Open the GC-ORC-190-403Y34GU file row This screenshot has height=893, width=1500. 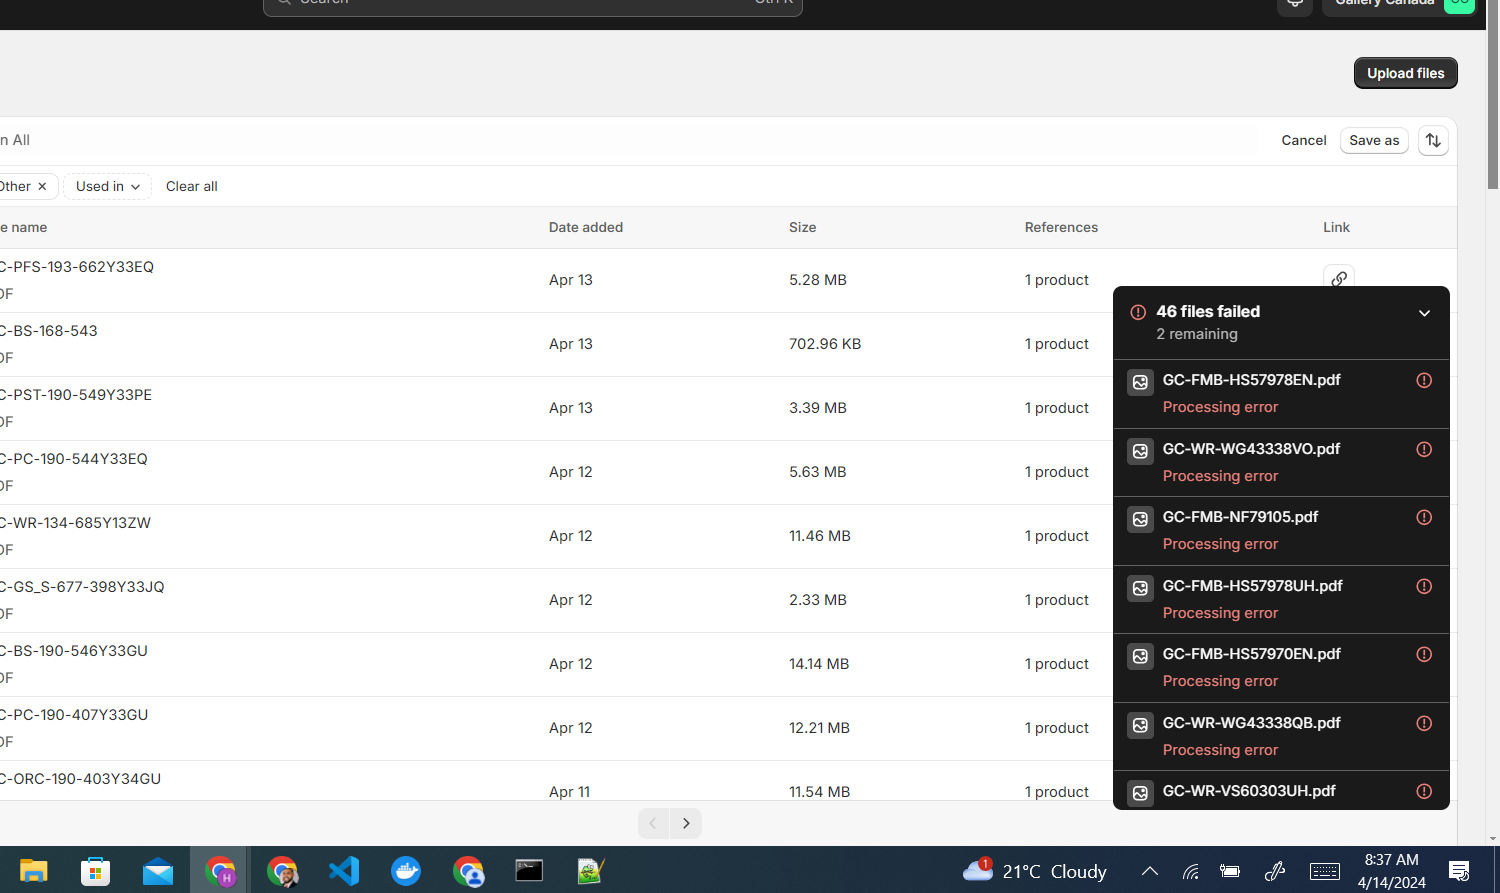point(728,781)
